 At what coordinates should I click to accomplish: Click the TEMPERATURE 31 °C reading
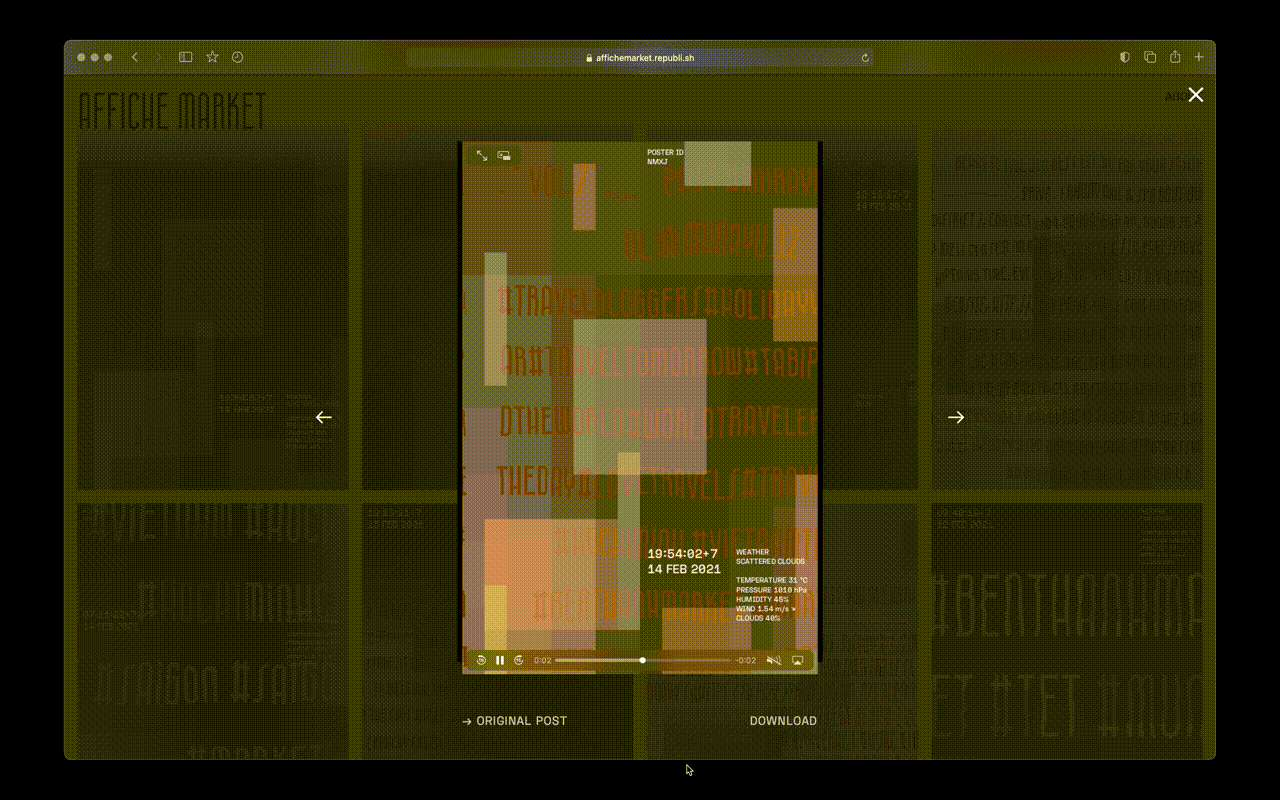coord(772,580)
